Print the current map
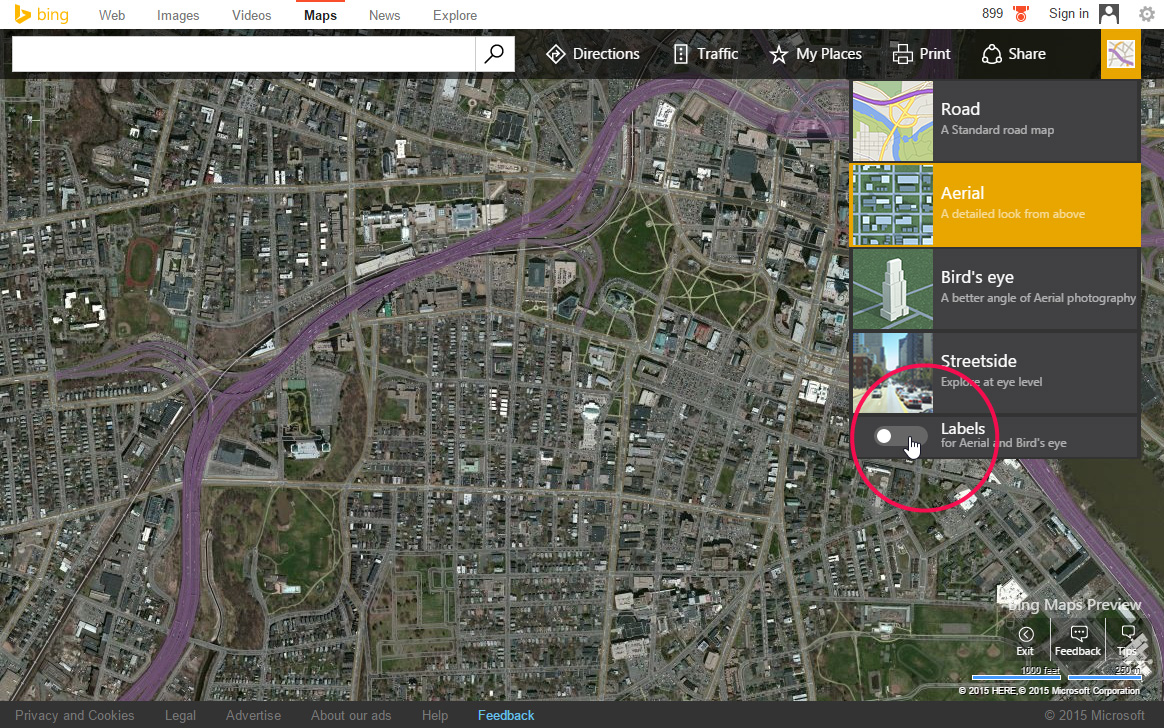 [x=921, y=54]
